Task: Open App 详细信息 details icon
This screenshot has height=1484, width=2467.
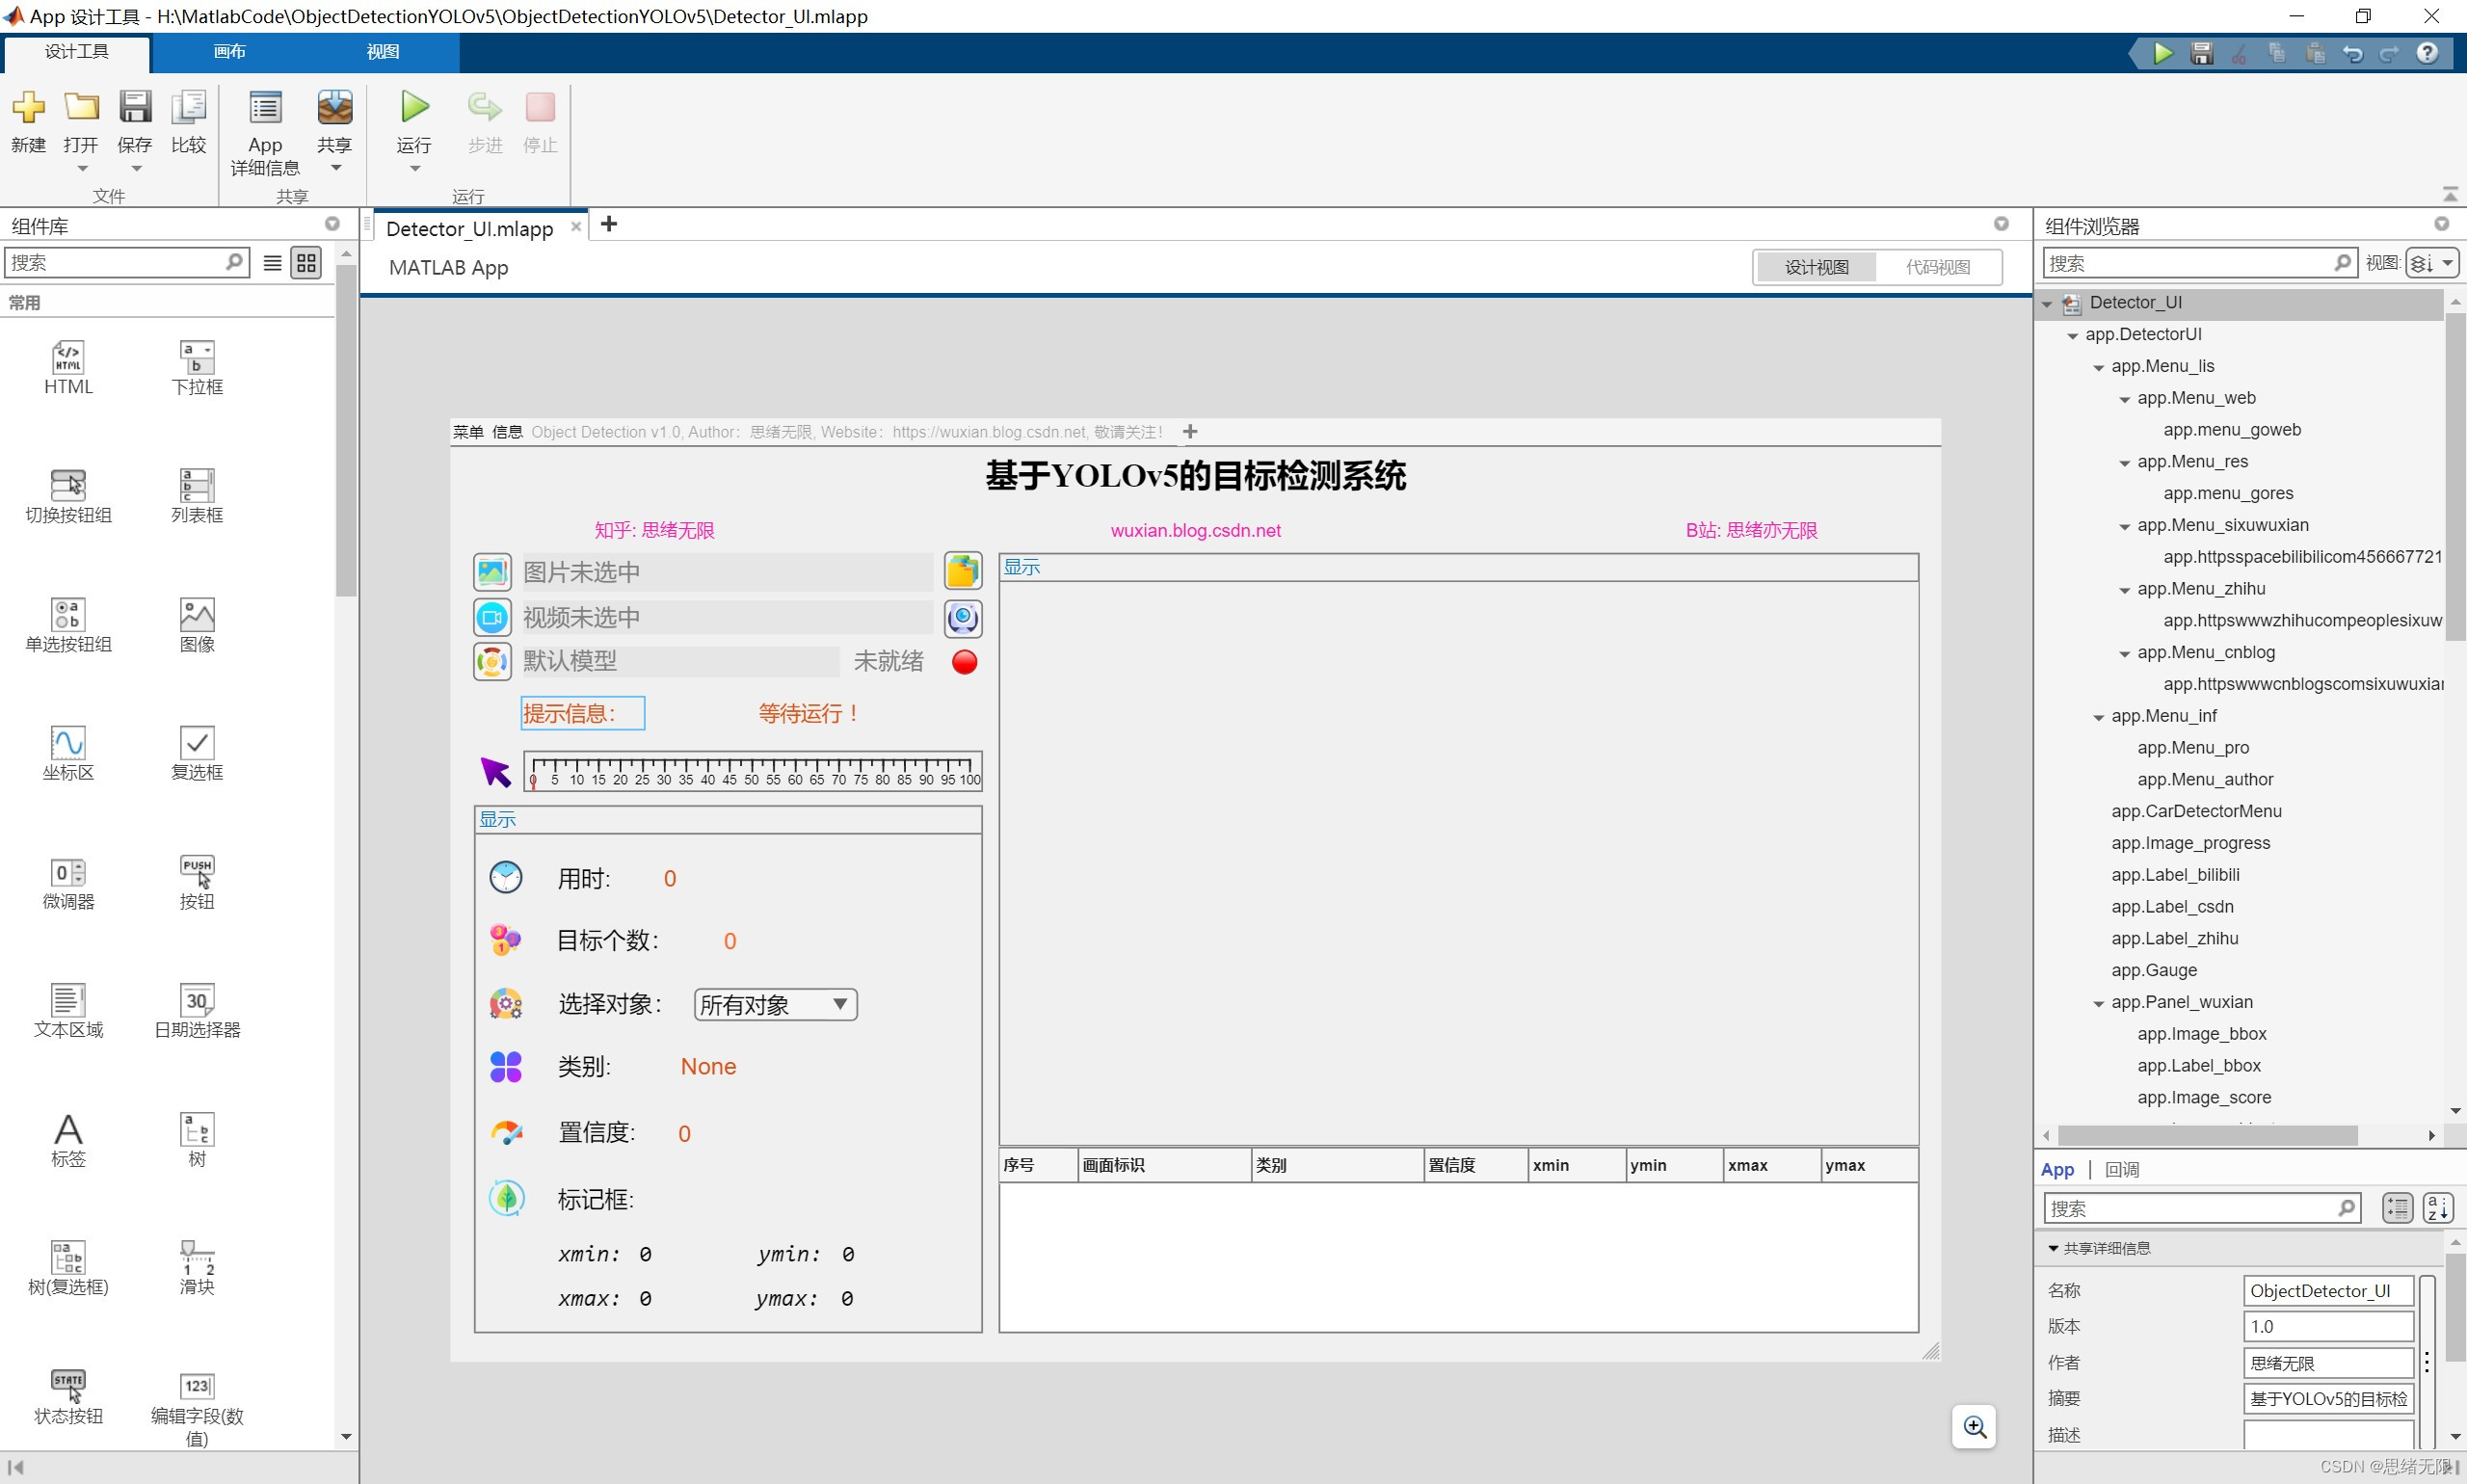Action: [265, 107]
